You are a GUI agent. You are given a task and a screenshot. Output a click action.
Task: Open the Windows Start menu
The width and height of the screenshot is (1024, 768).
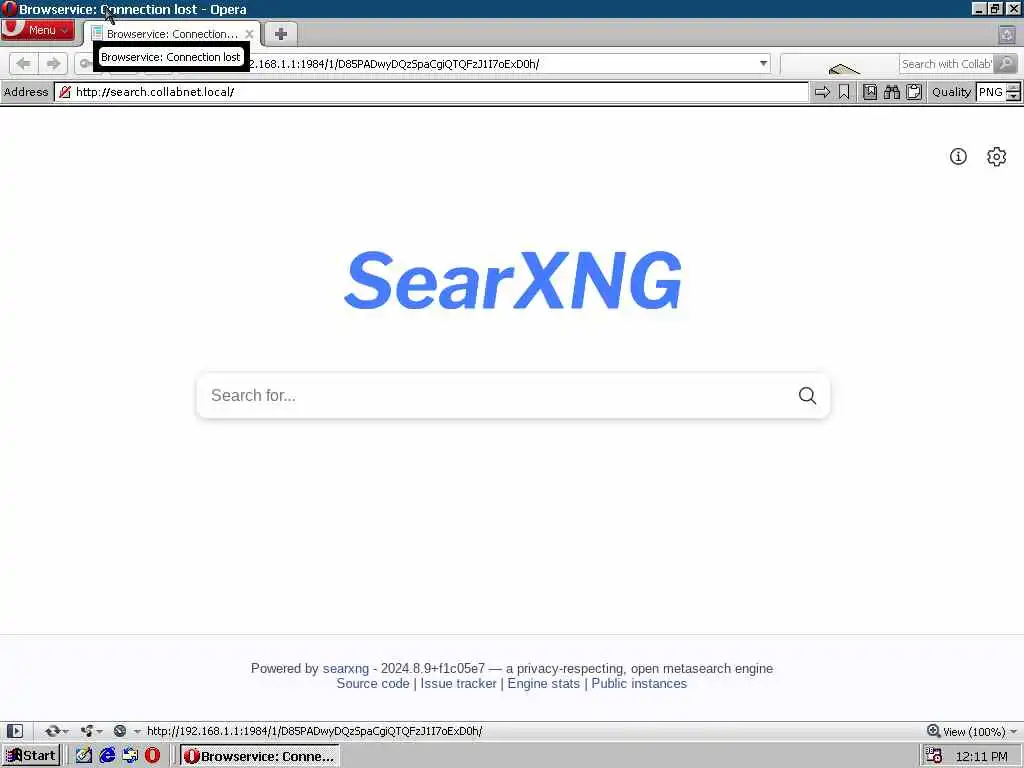pos(31,756)
